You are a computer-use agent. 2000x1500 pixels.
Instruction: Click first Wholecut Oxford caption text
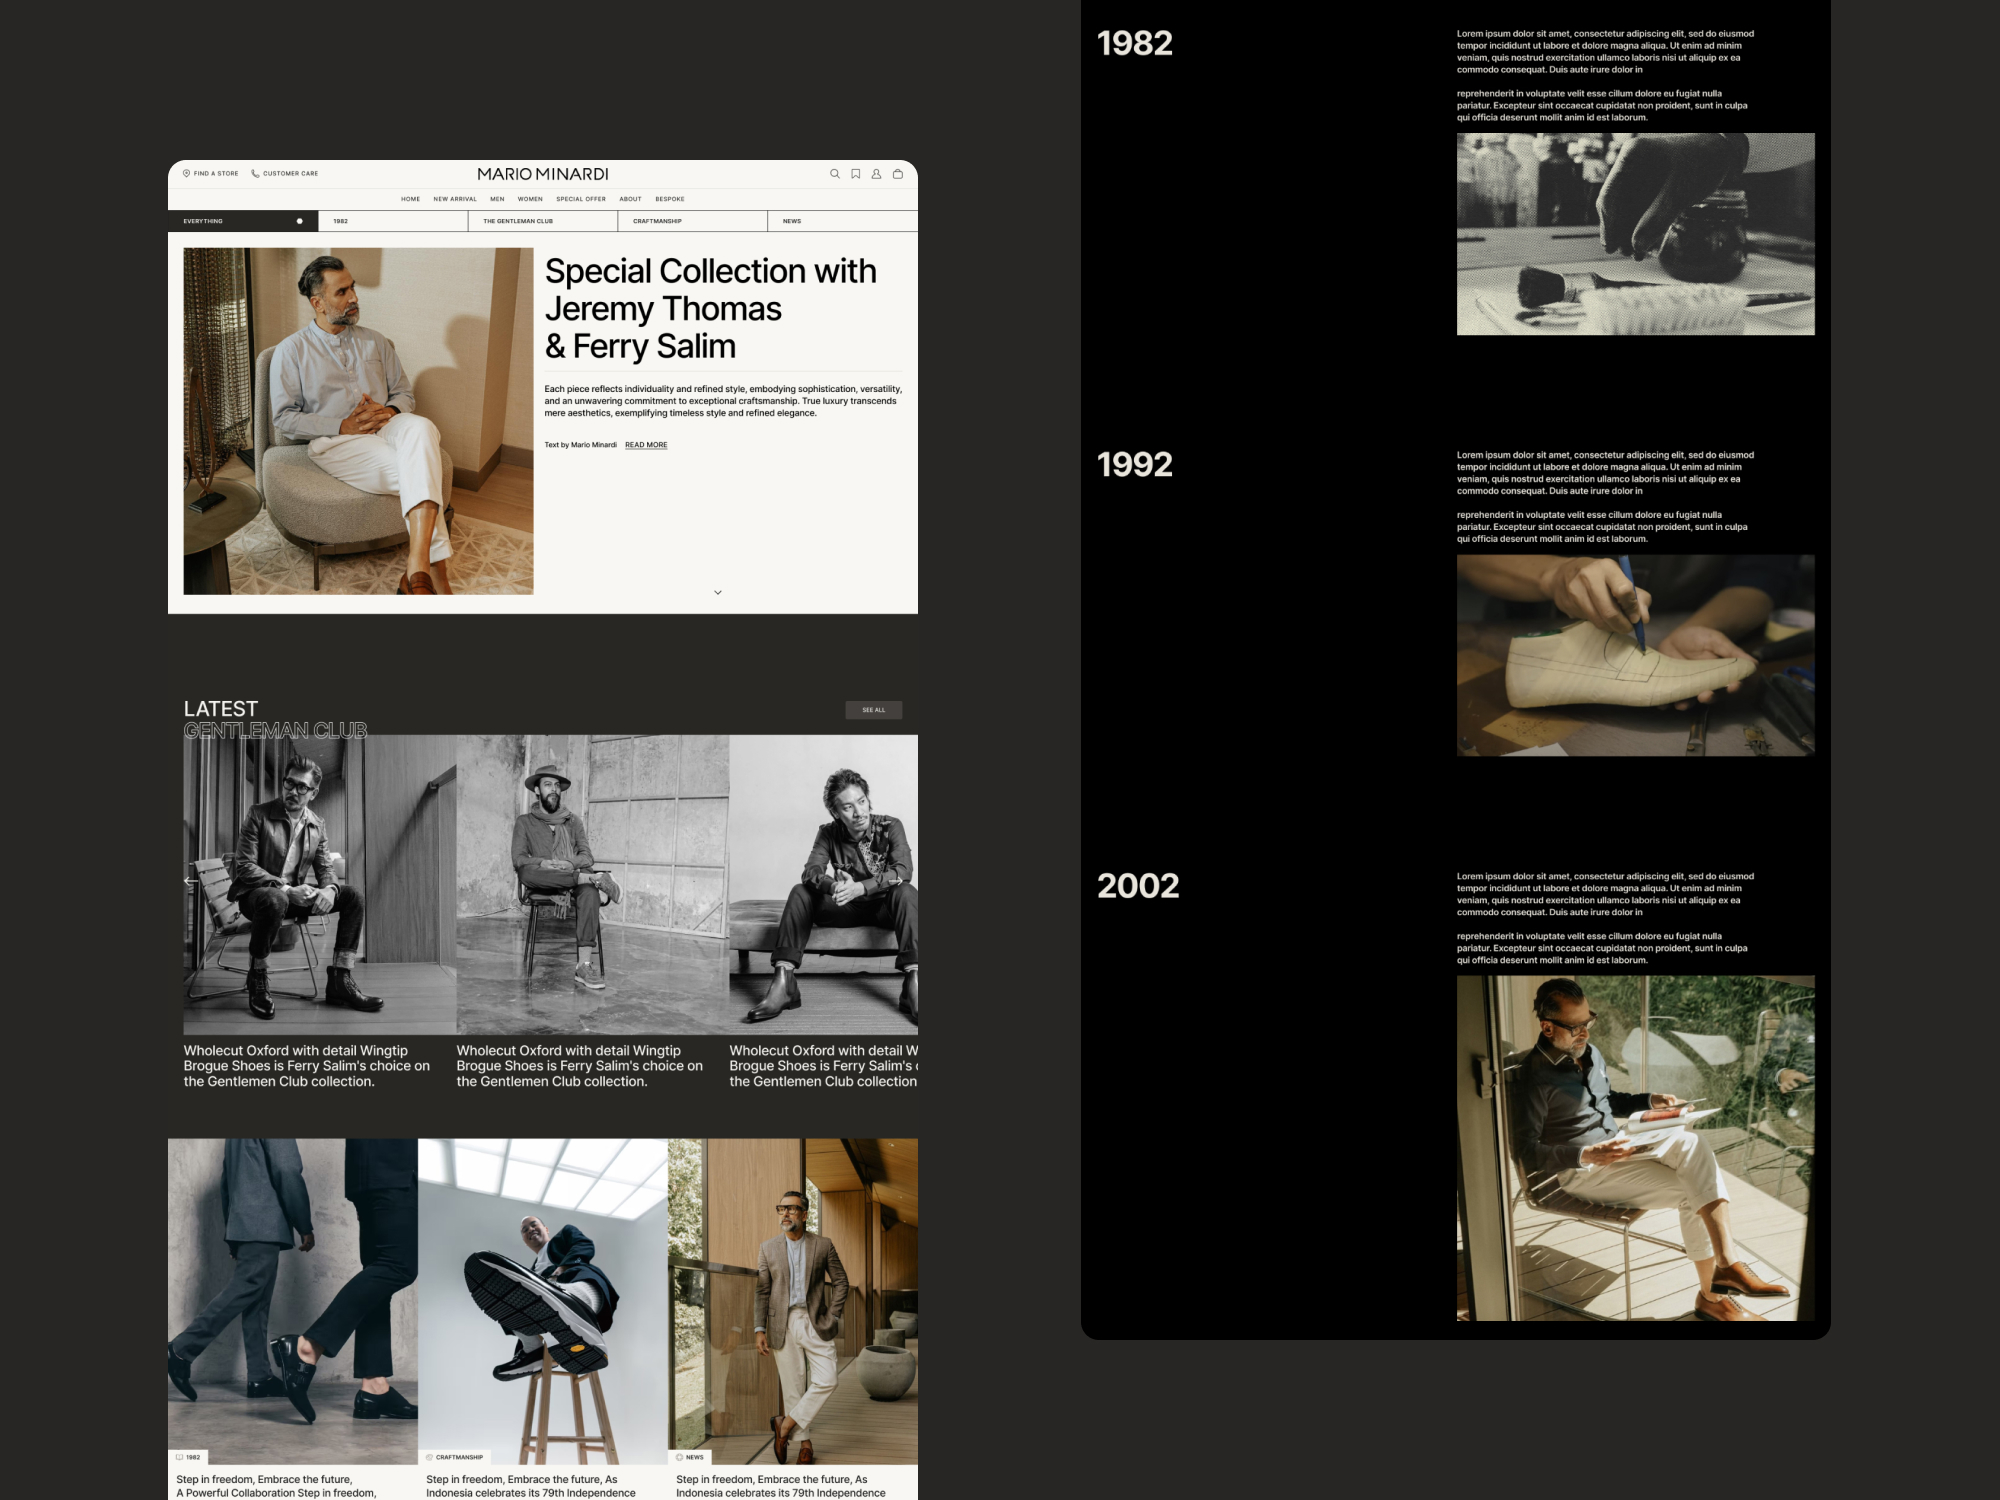[307, 1066]
